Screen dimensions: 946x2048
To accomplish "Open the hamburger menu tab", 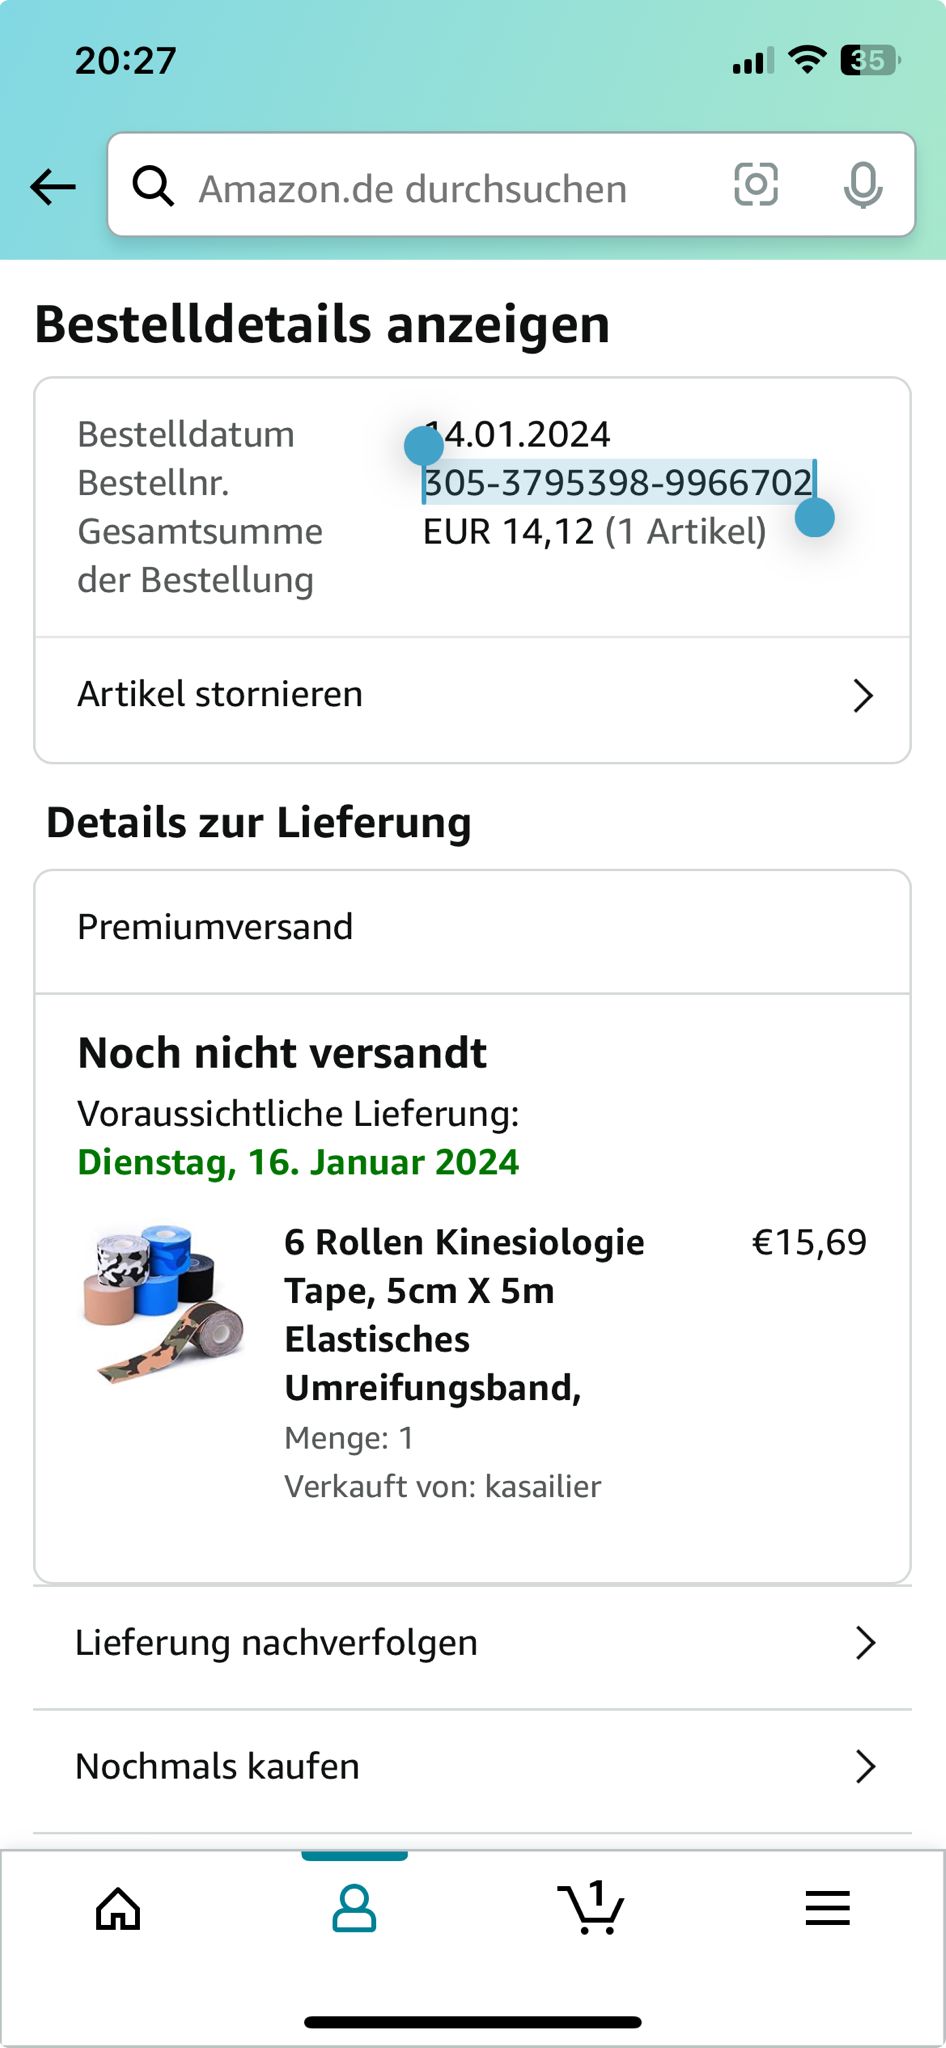I will (827, 1908).
